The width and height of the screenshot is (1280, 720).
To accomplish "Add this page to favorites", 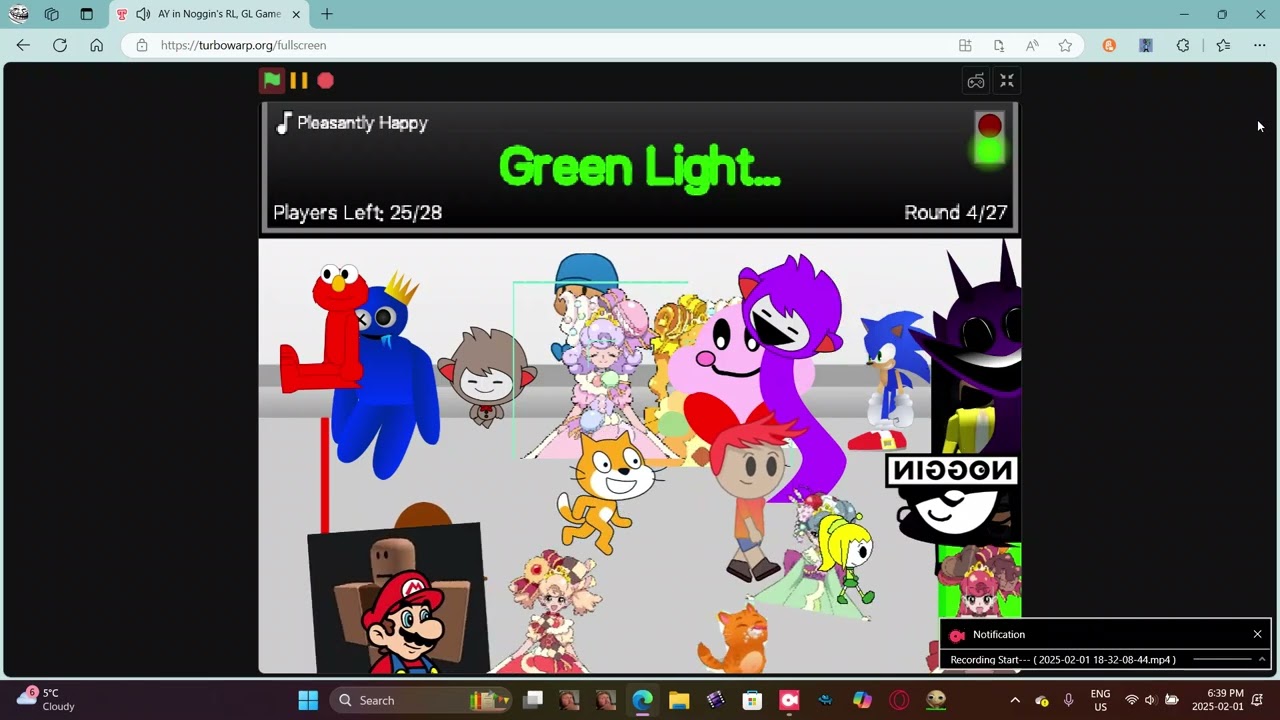I will (1065, 45).
